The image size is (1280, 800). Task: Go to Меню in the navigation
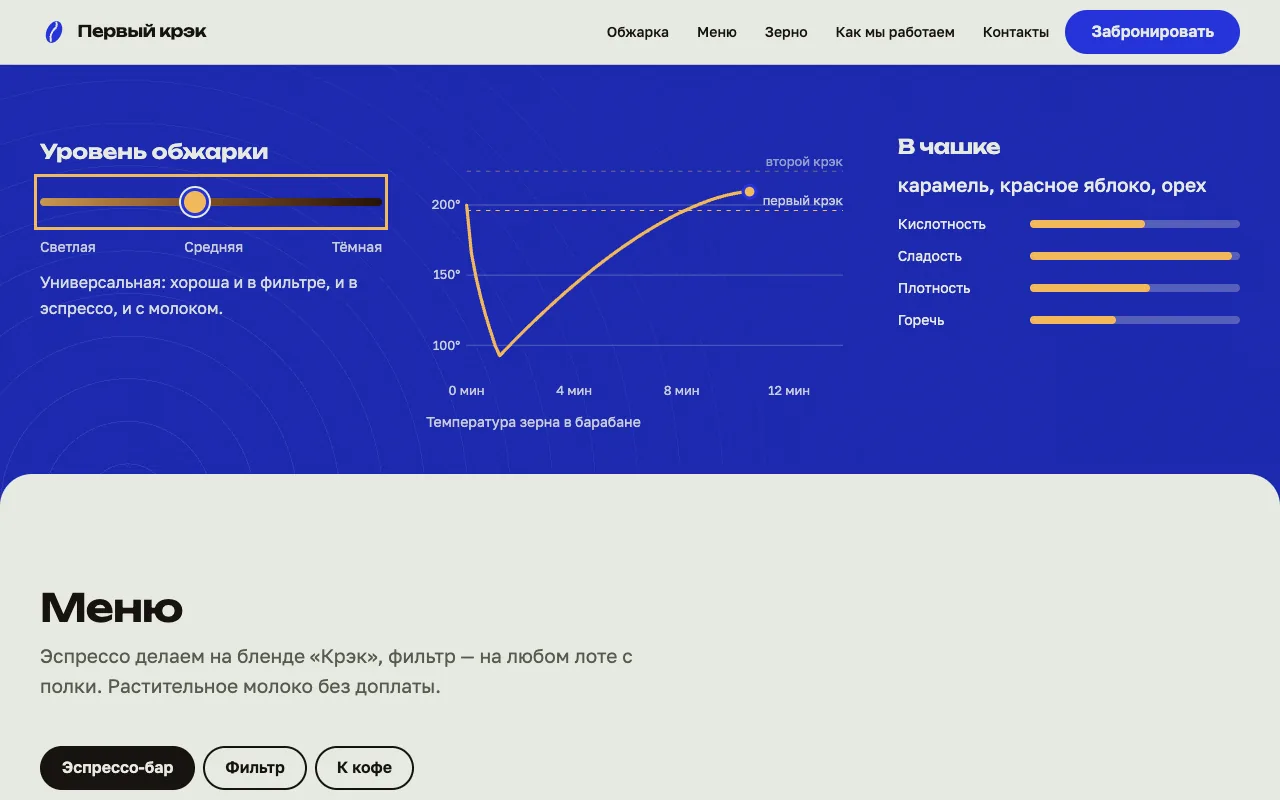[x=717, y=32]
